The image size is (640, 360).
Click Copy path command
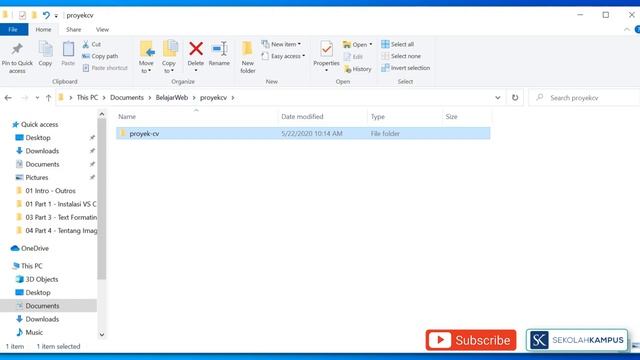pos(100,56)
